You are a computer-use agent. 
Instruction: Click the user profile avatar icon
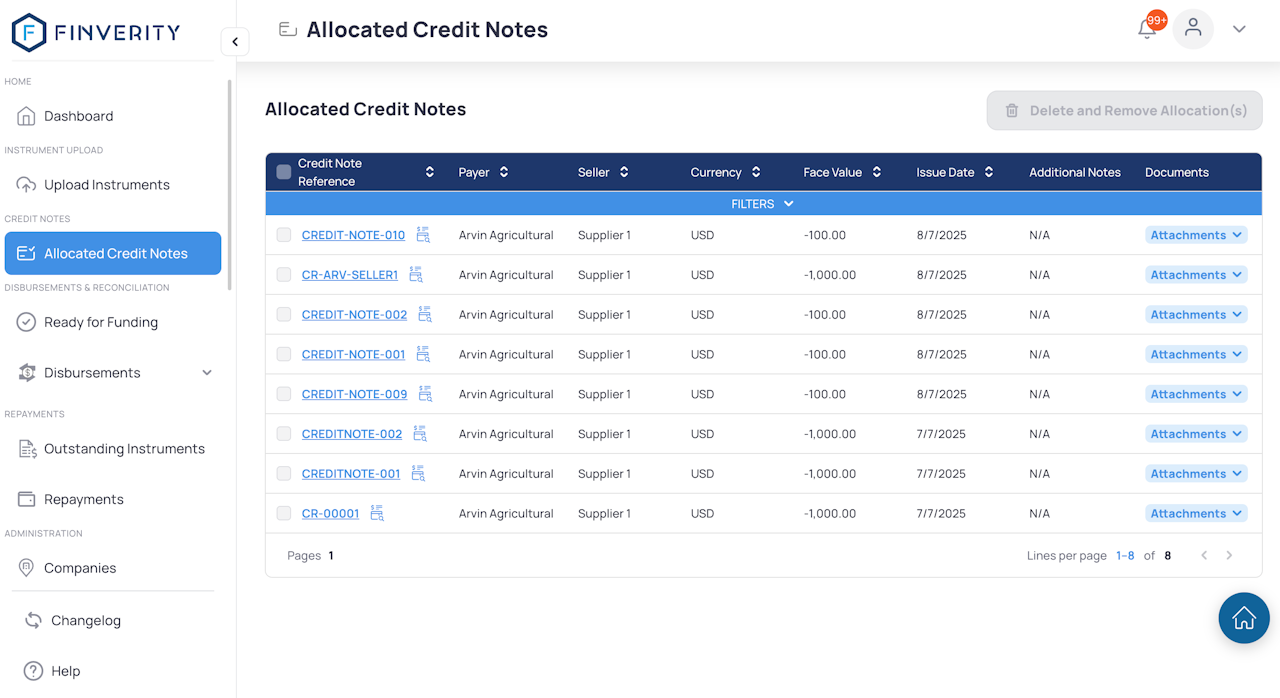1193,29
